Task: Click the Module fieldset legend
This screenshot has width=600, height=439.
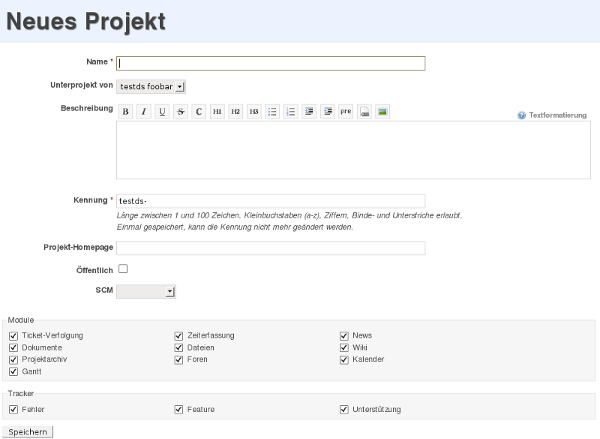Action: (x=21, y=320)
